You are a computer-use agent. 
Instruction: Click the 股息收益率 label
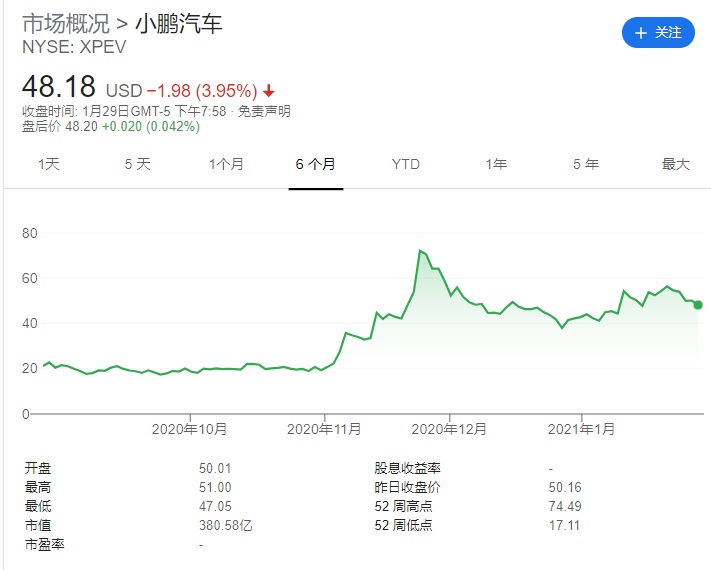tap(407, 468)
